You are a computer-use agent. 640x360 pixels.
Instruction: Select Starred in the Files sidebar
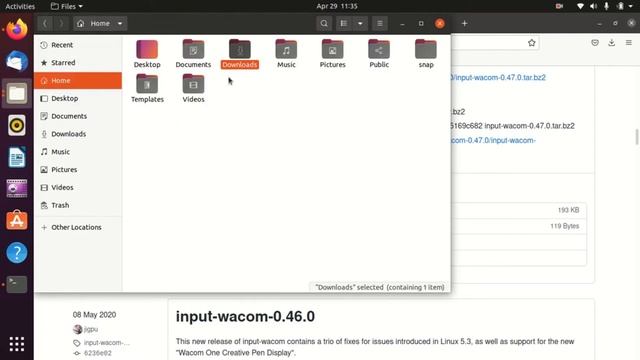(x=78, y=62)
